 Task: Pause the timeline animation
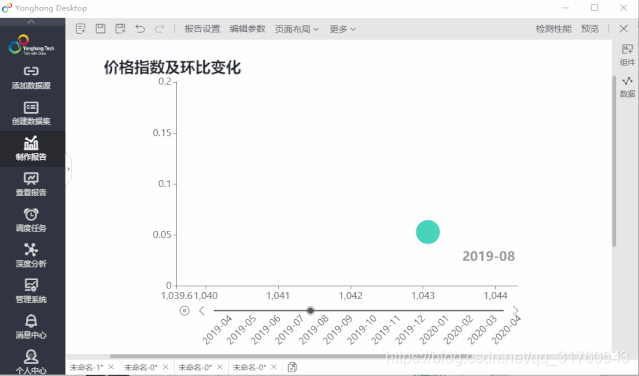point(185,311)
